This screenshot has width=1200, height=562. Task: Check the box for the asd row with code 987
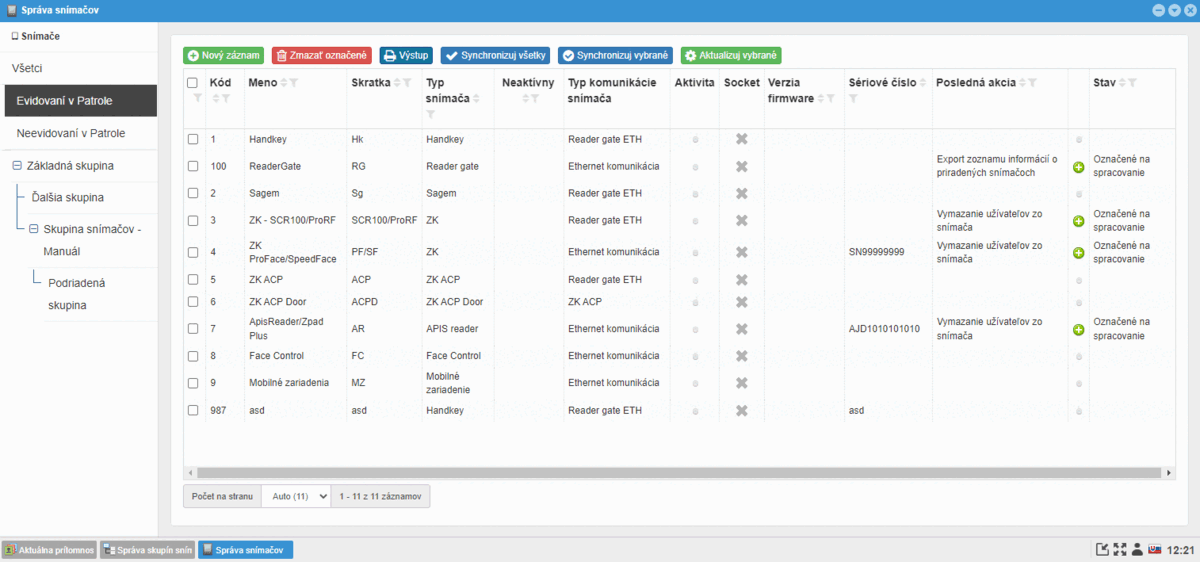tap(193, 410)
